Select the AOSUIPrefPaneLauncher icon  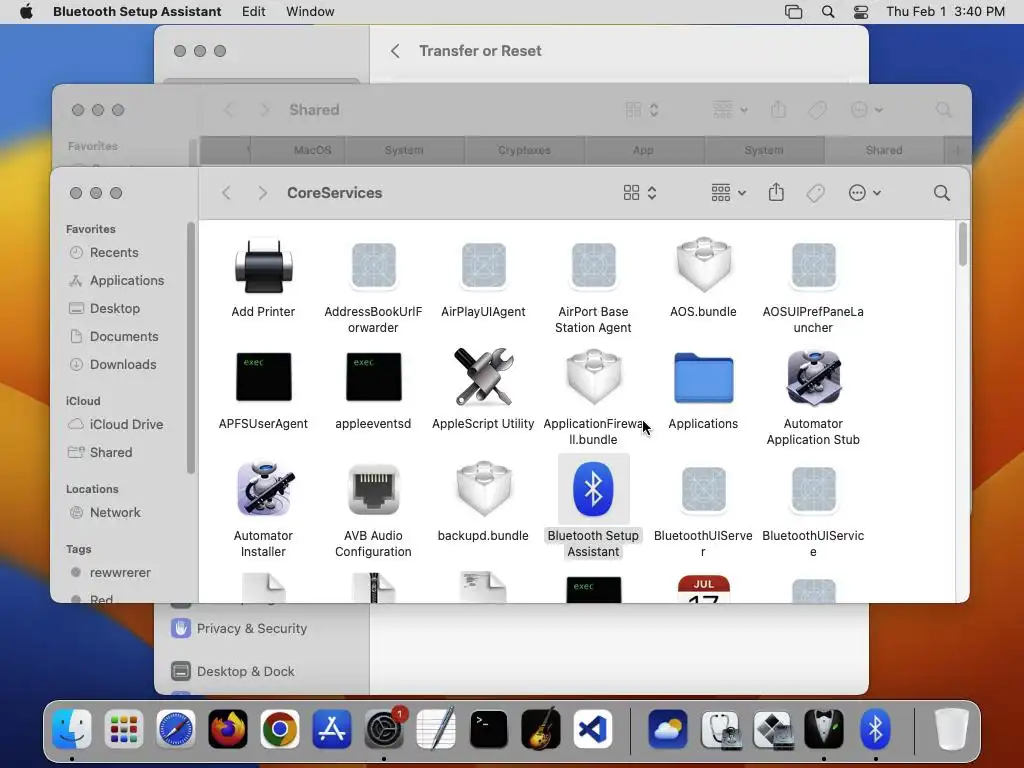pos(813,266)
